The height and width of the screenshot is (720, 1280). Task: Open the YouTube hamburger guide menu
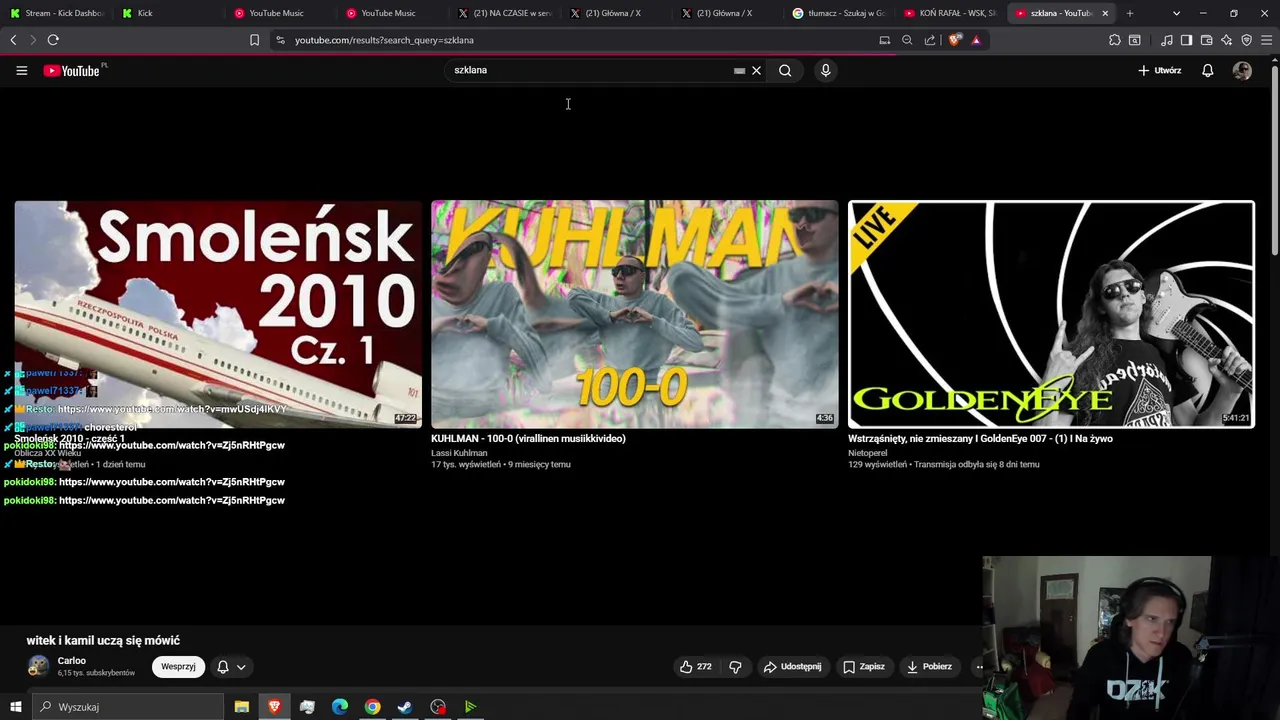point(21,70)
